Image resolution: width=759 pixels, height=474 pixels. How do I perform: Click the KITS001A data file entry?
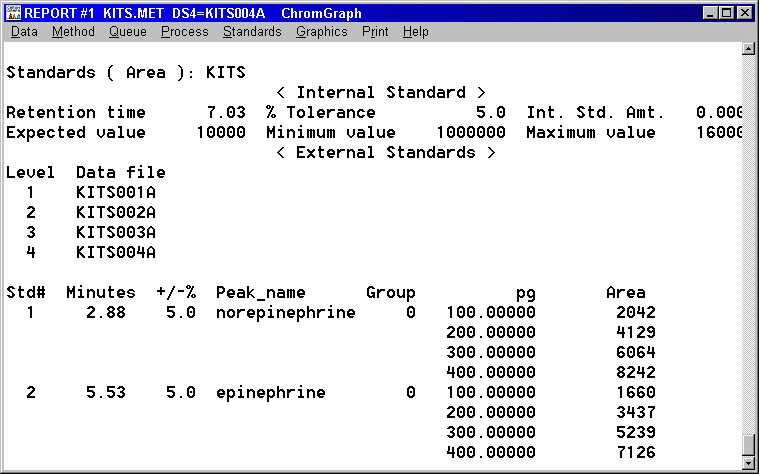point(115,192)
